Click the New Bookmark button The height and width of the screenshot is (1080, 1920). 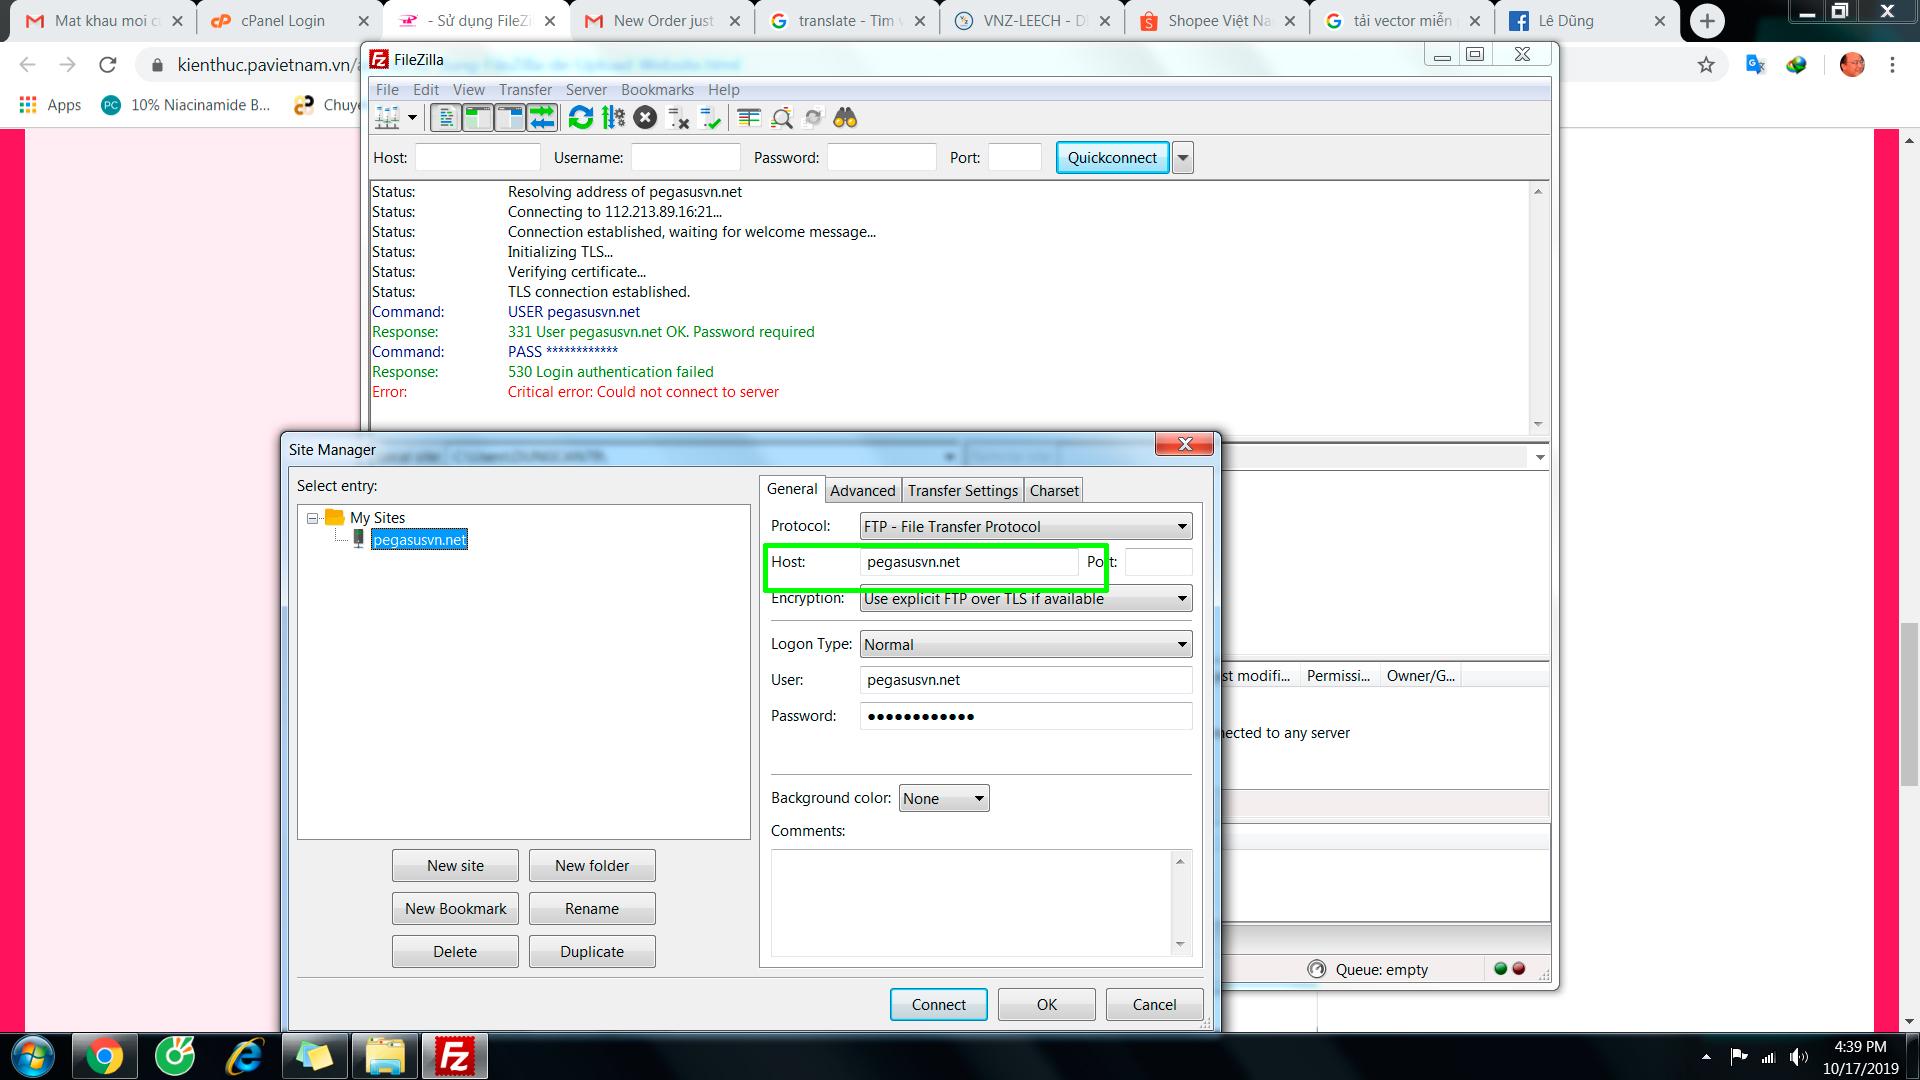(455, 909)
